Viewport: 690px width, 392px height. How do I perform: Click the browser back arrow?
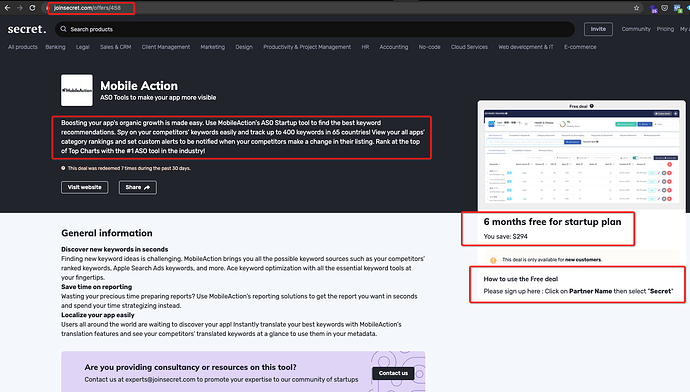coord(7,8)
